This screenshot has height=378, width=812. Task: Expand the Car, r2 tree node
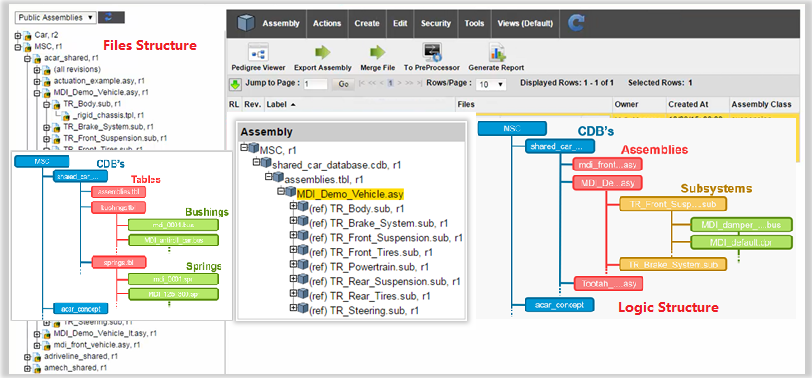(18, 36)
